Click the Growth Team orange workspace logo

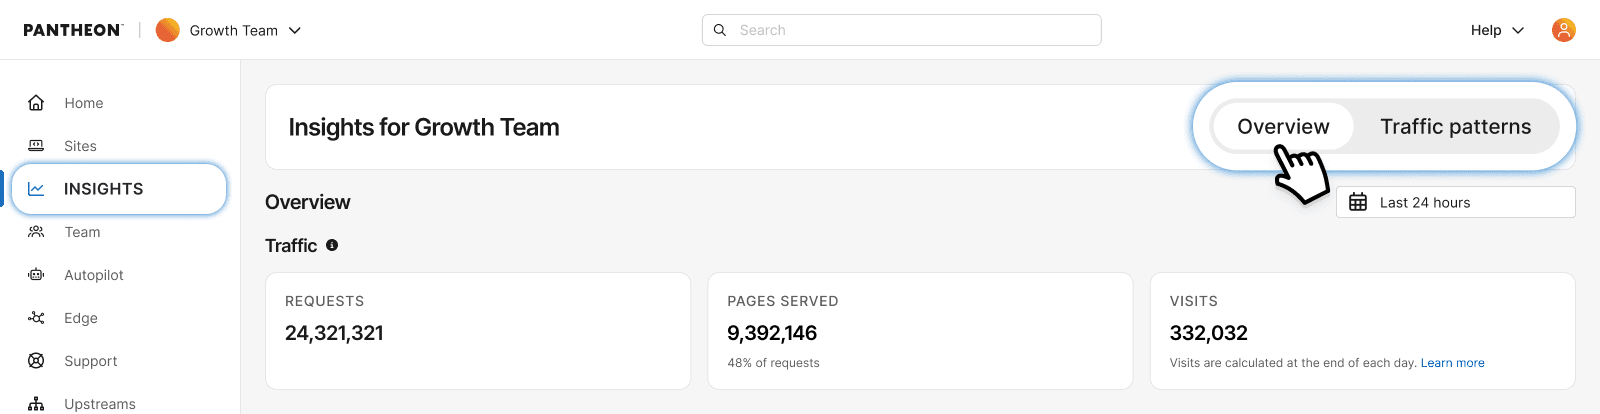168,30
